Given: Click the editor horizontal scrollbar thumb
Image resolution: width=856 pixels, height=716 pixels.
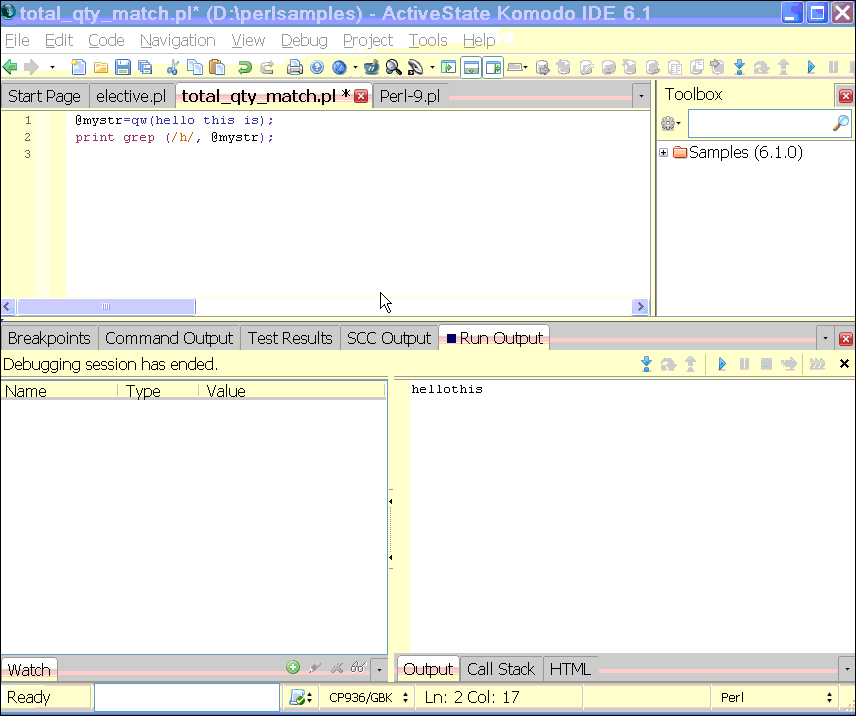Looking at the screenshot, I should click(106, 307).
